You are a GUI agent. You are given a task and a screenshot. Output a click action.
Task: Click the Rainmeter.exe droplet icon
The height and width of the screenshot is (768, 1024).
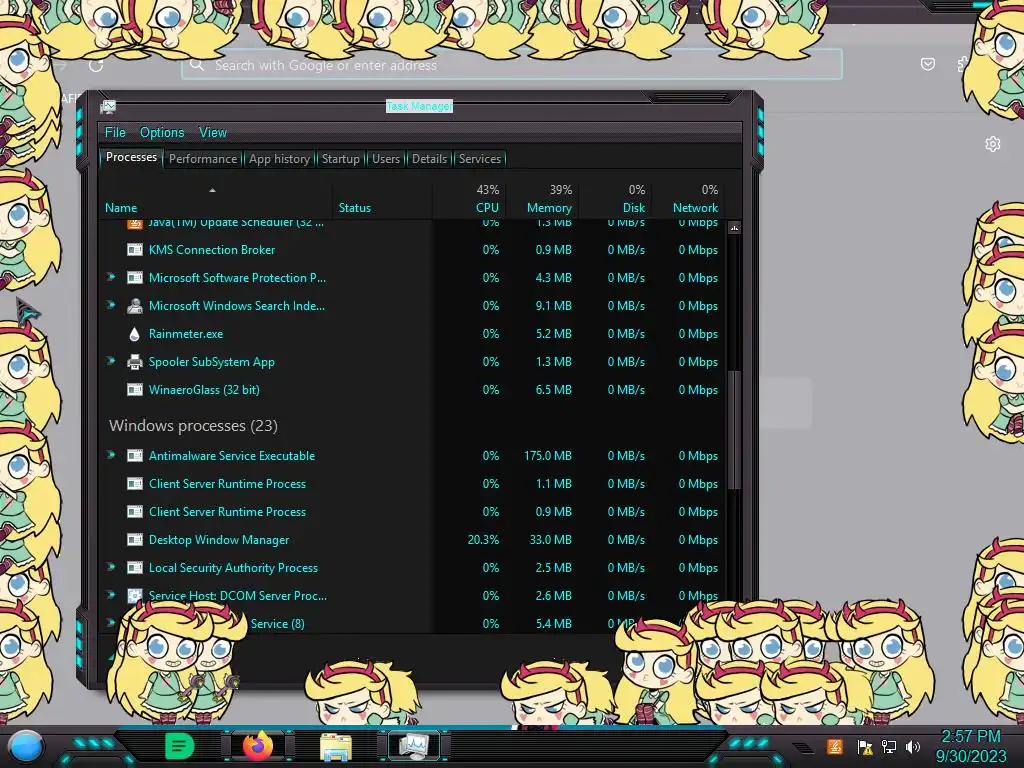point(135,334)
